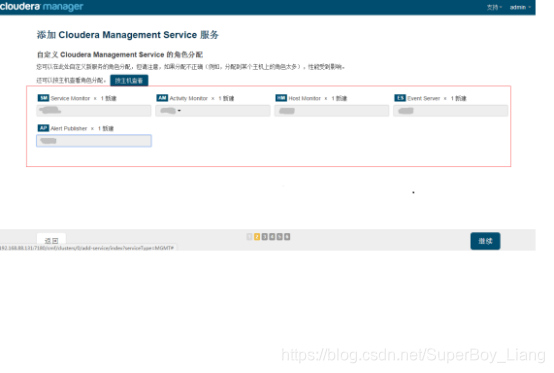Click the 'Event Server' role label
This screenshot has width=554, height=373.
click(424, 98)
